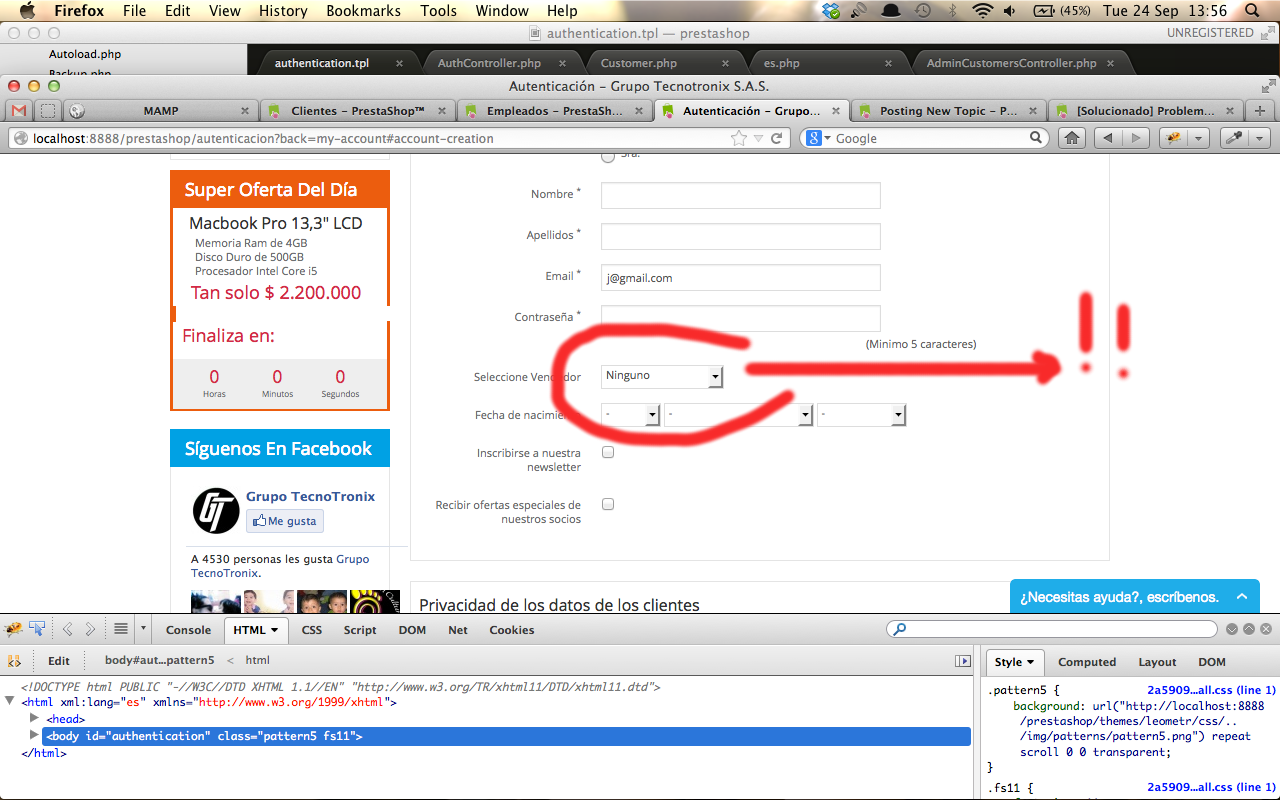Open the Tools menu
Image resolution: width=1280 pixels, height=800 pixels.
(439, 11)
